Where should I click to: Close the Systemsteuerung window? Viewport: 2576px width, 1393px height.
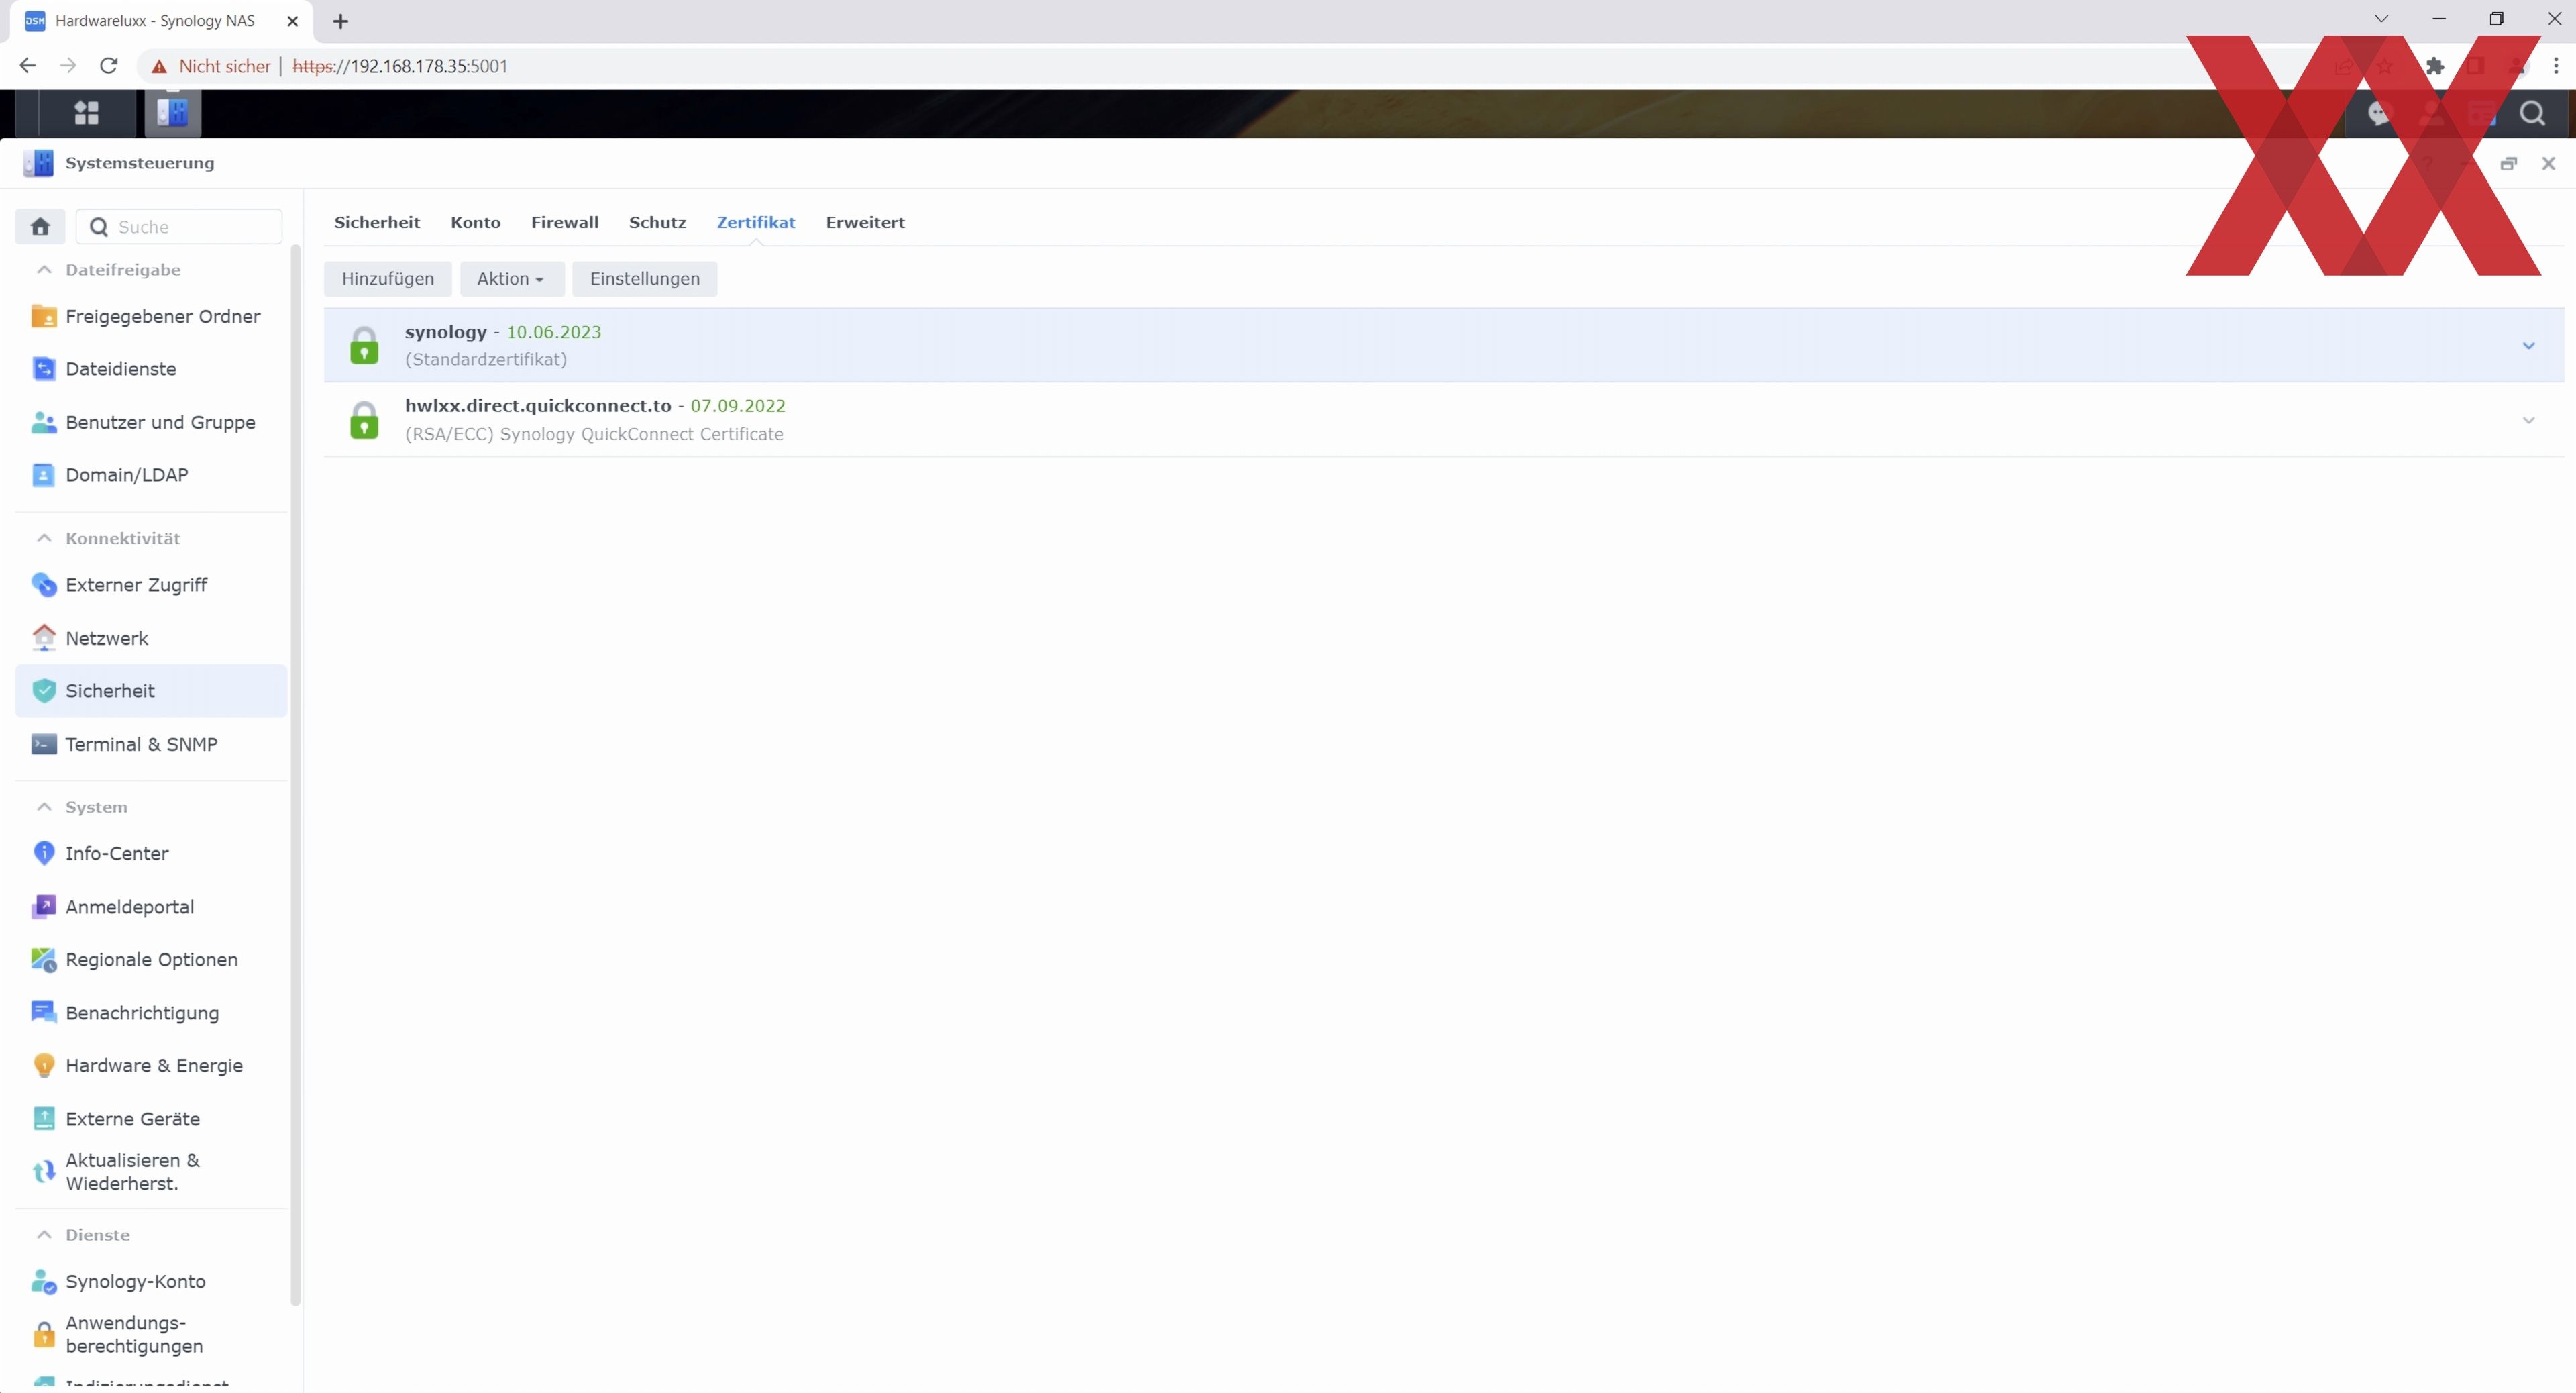(2548, 164)
